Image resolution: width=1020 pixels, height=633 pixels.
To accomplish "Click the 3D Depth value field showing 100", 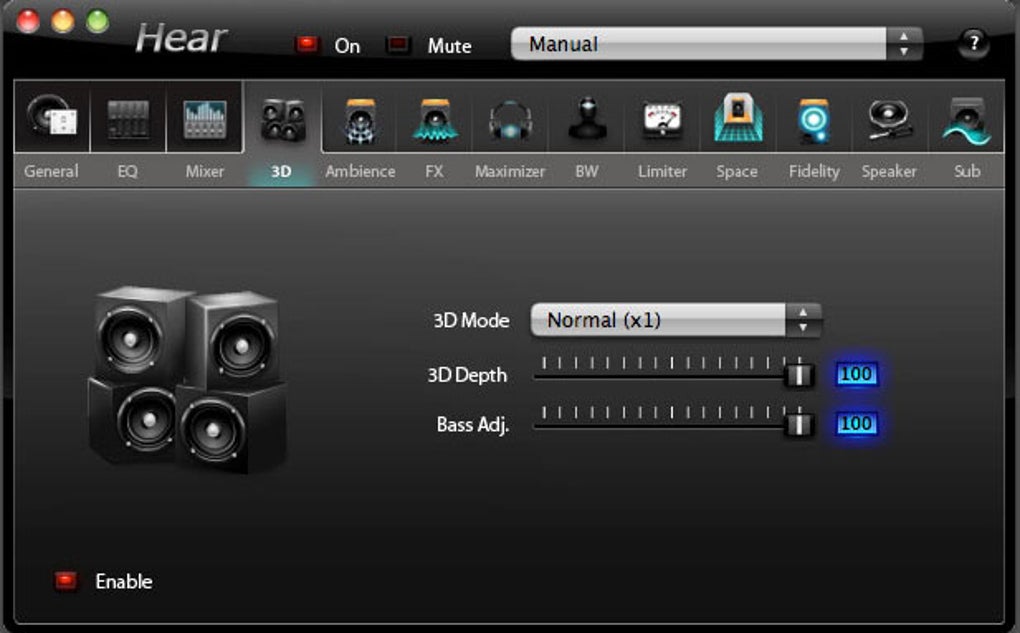I will [x=856, y=374].
